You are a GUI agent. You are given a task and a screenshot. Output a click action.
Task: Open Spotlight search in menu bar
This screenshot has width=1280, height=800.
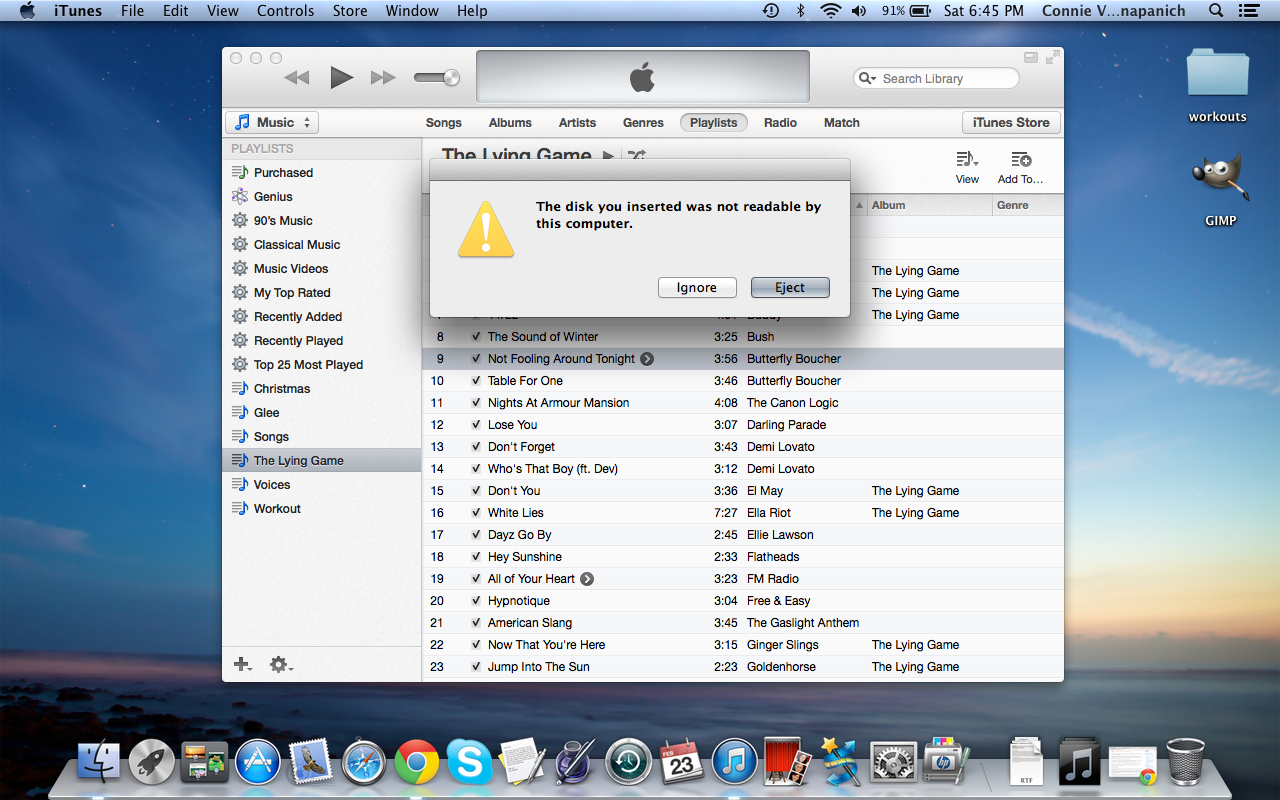[1216, 11]
